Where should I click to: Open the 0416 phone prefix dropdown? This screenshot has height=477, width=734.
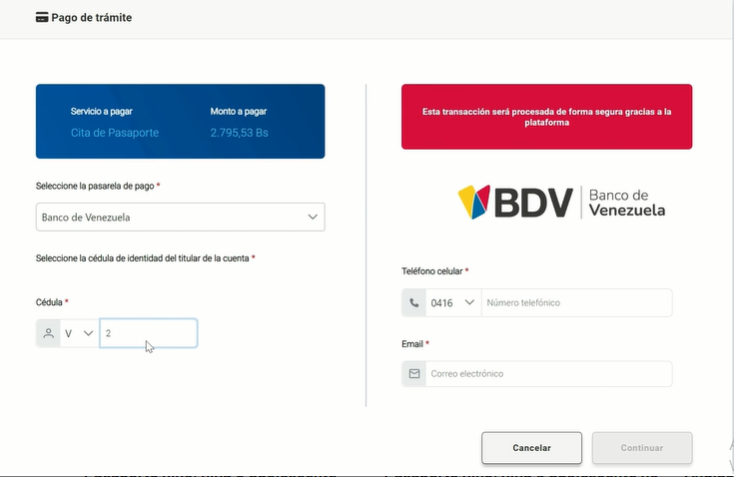point(453,303)
